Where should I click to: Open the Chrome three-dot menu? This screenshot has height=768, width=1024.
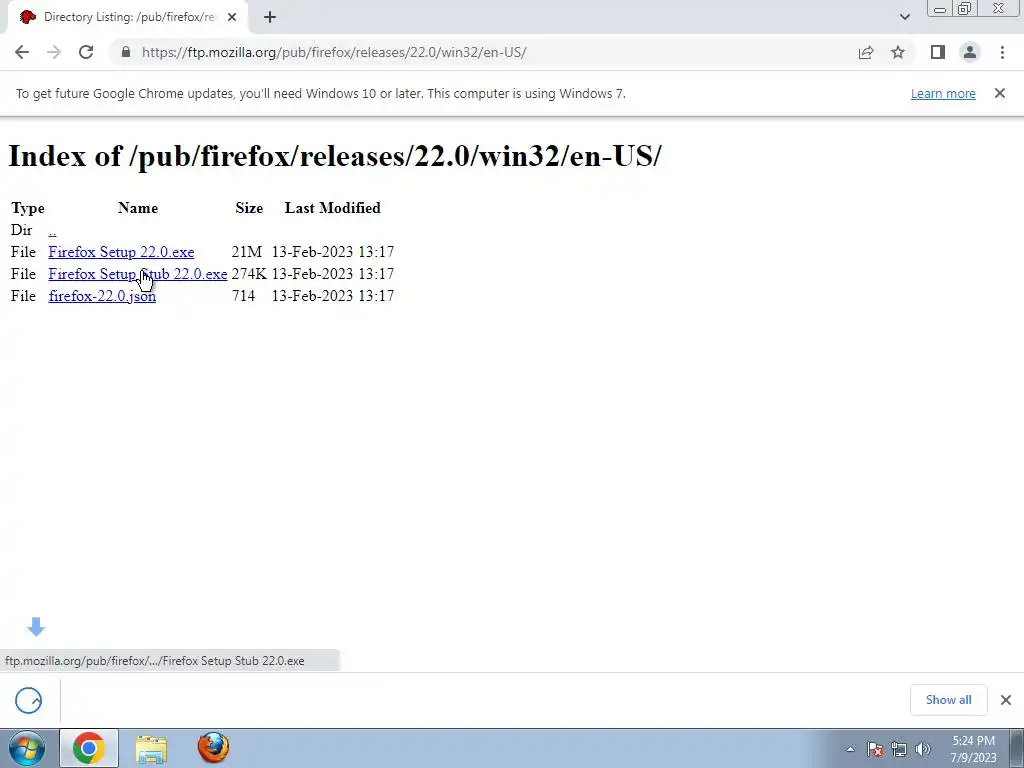(1002, 52)
